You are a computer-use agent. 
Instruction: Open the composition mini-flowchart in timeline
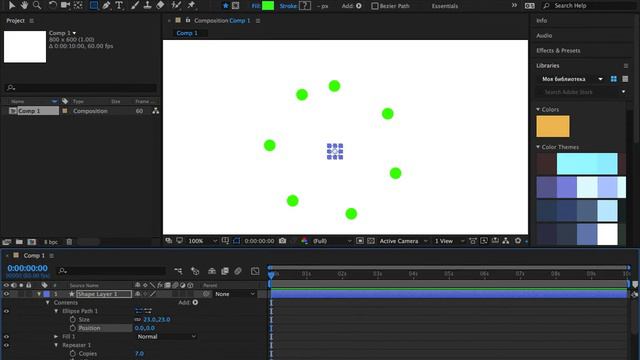click(178, 271)
